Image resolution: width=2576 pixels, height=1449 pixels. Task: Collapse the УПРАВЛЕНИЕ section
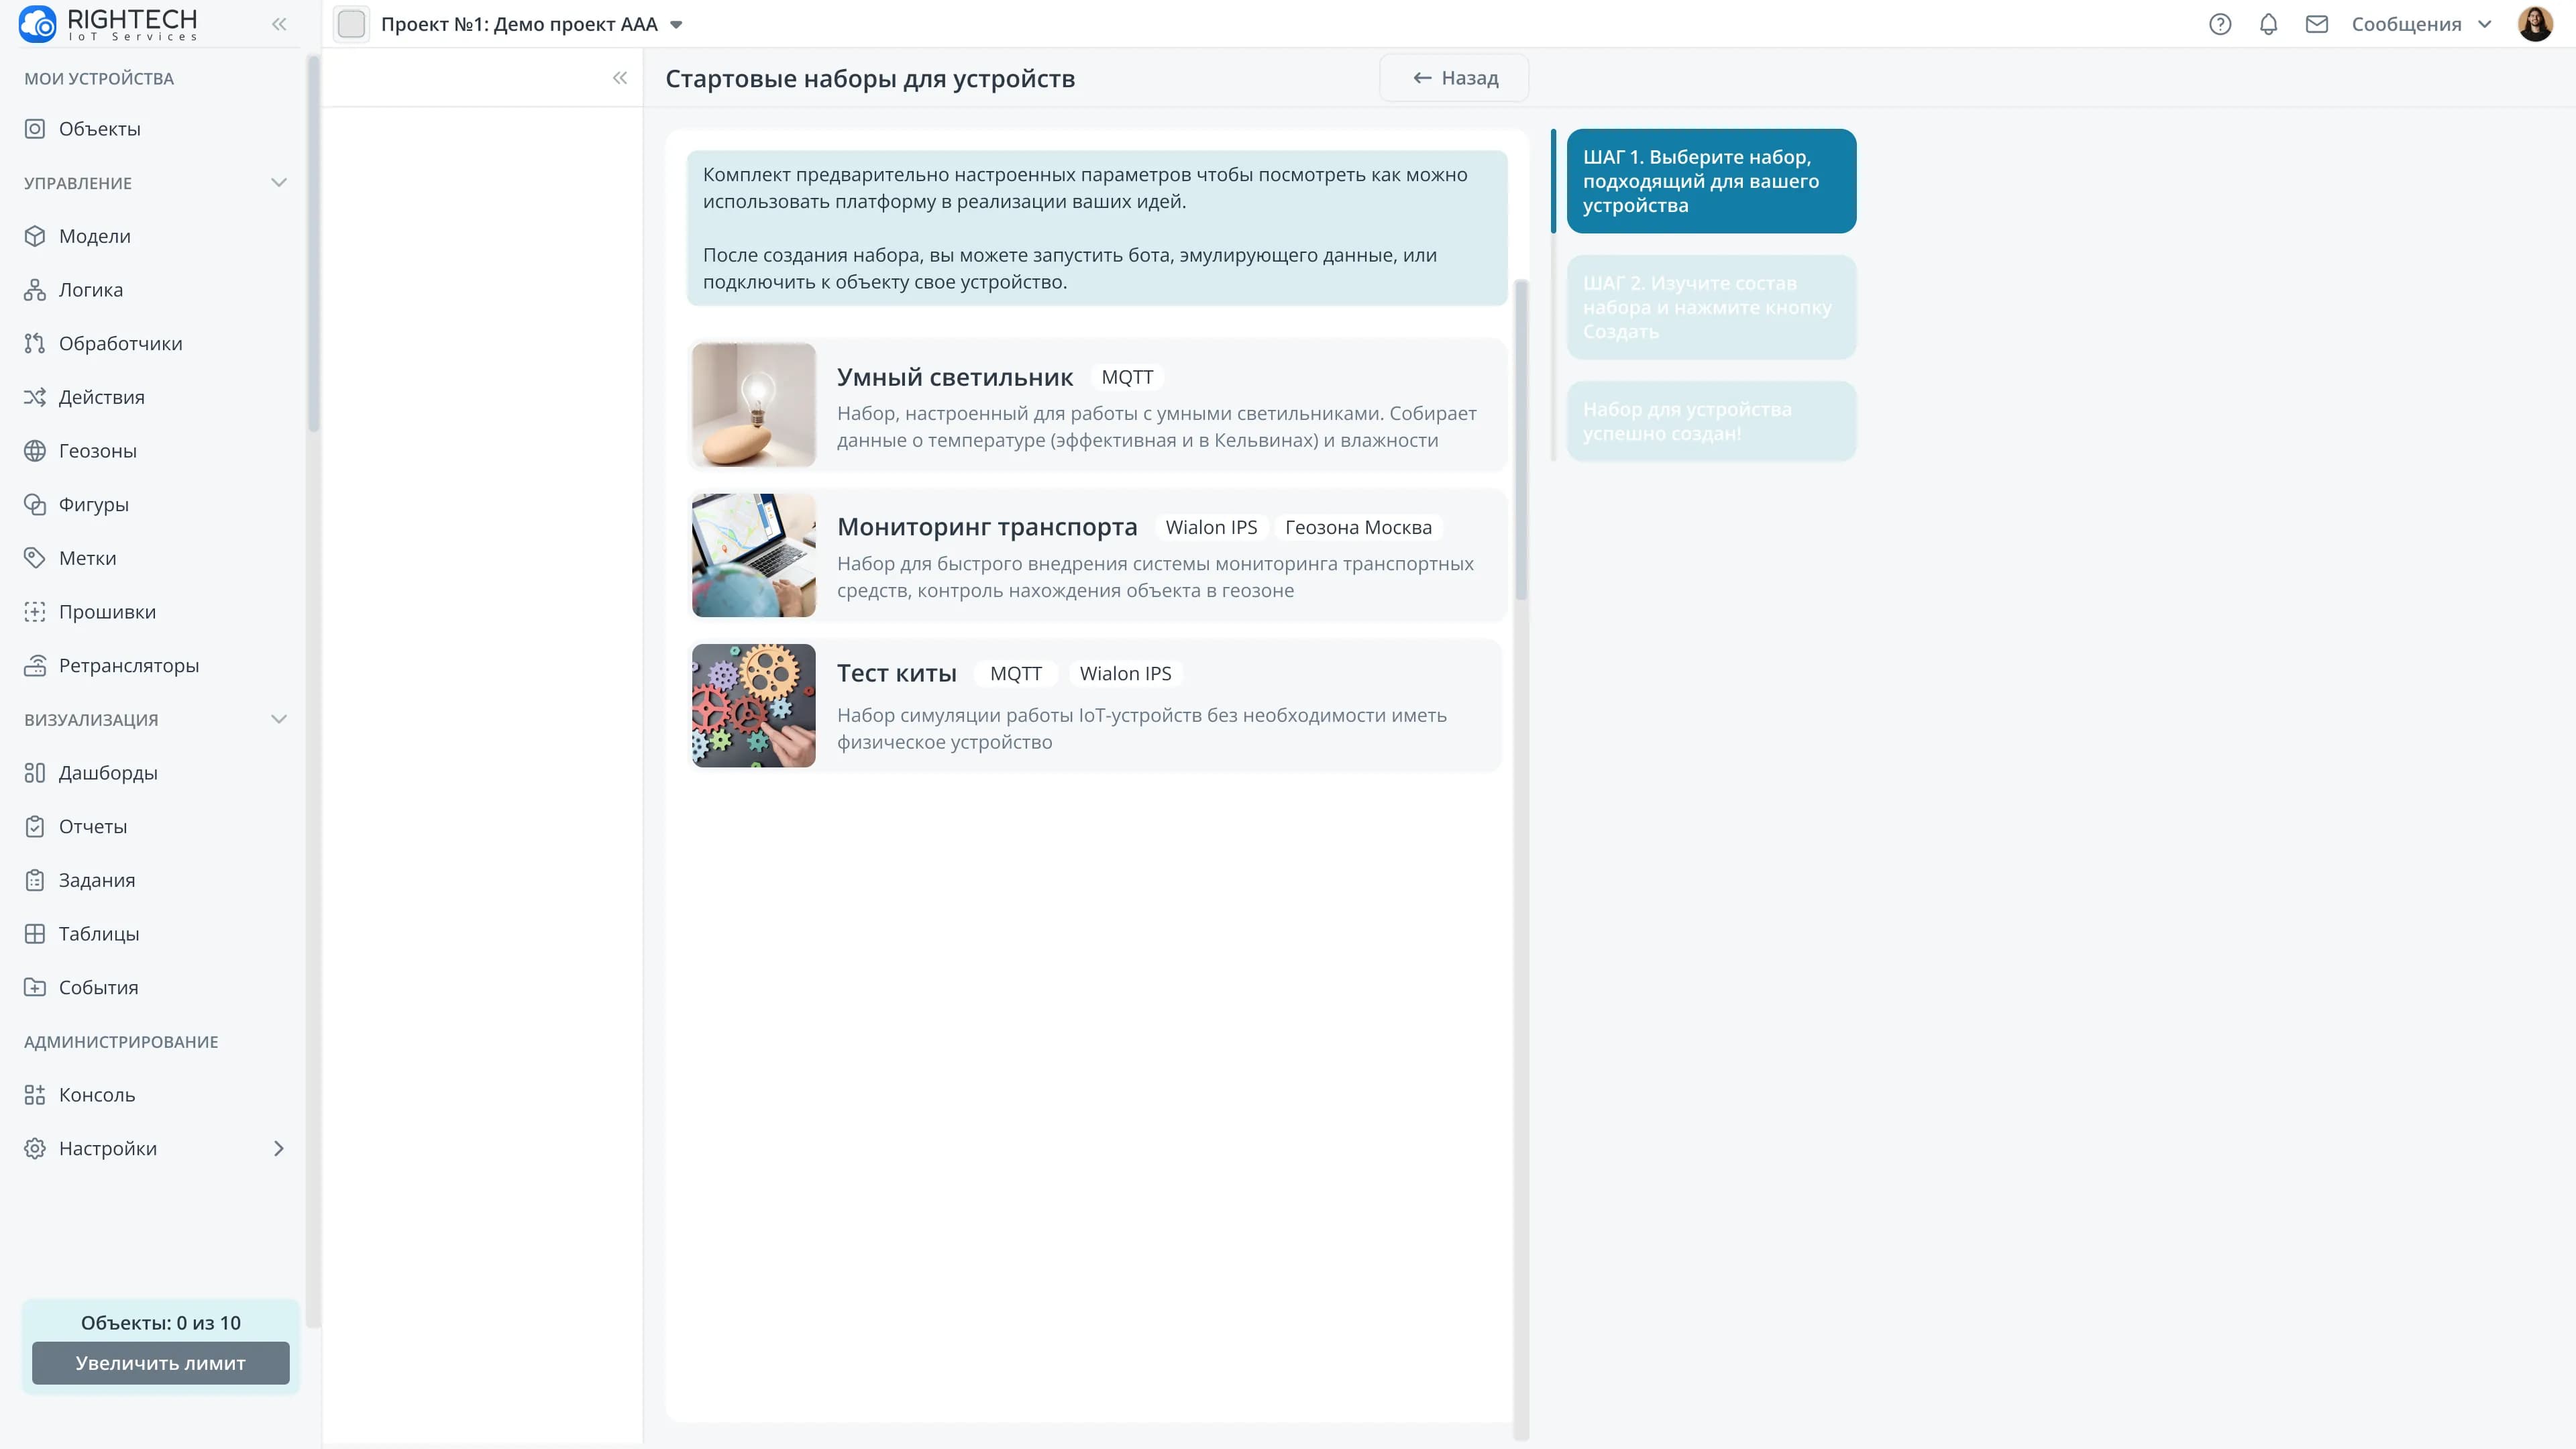click(x=279, y=183)
